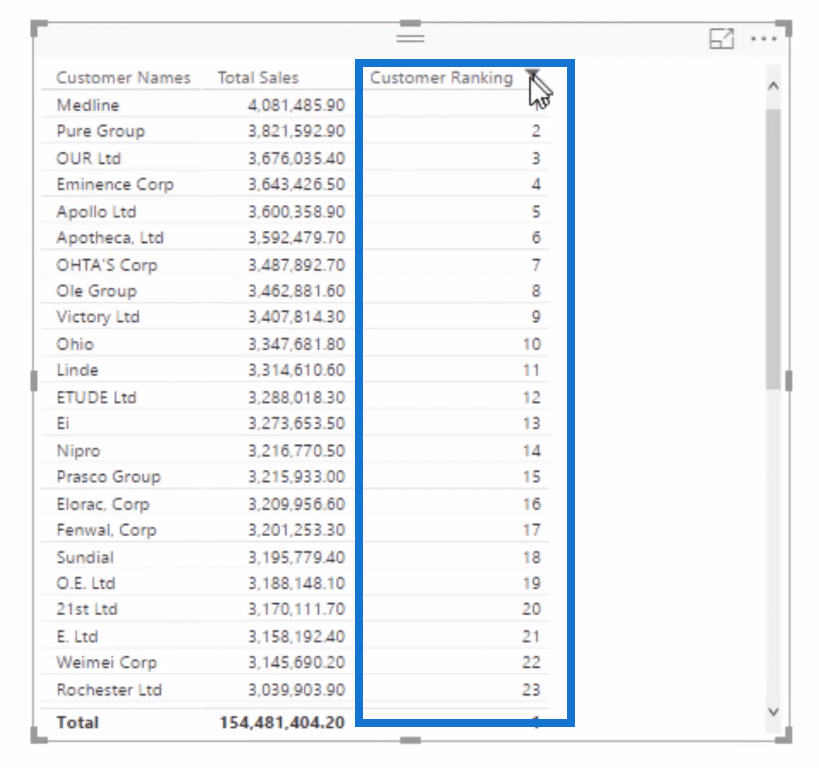Click the Focus mode icon
This screenshot has height=768, width=819.
point(721,39)
